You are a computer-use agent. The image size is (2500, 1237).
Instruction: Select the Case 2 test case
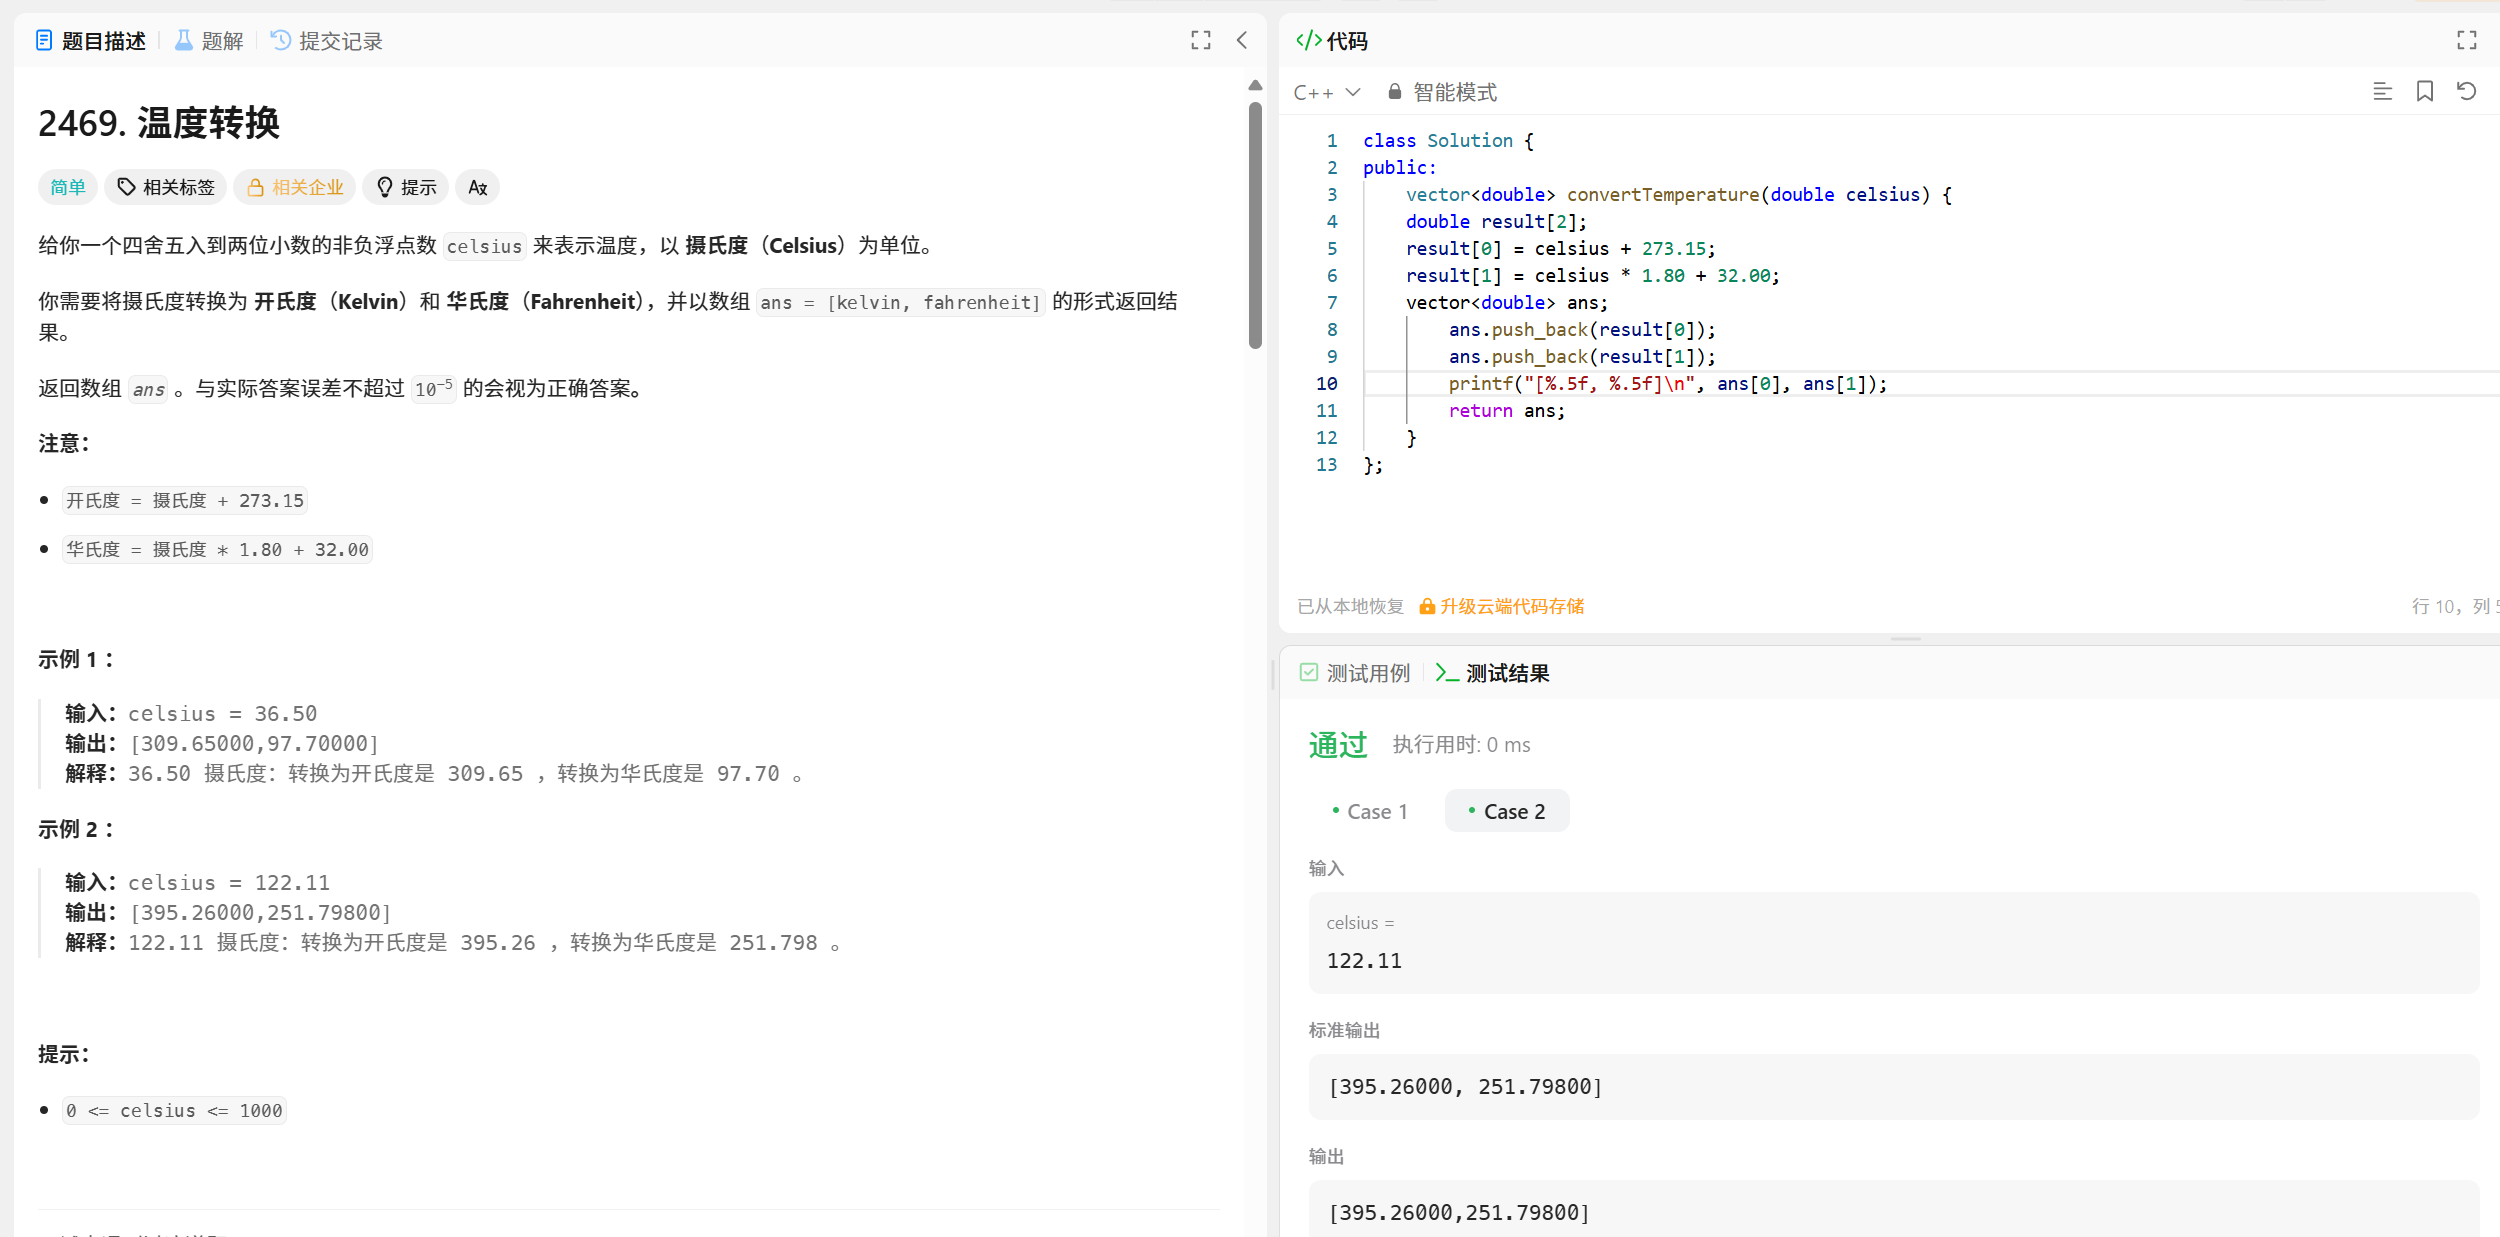(x=1507, y=811)
